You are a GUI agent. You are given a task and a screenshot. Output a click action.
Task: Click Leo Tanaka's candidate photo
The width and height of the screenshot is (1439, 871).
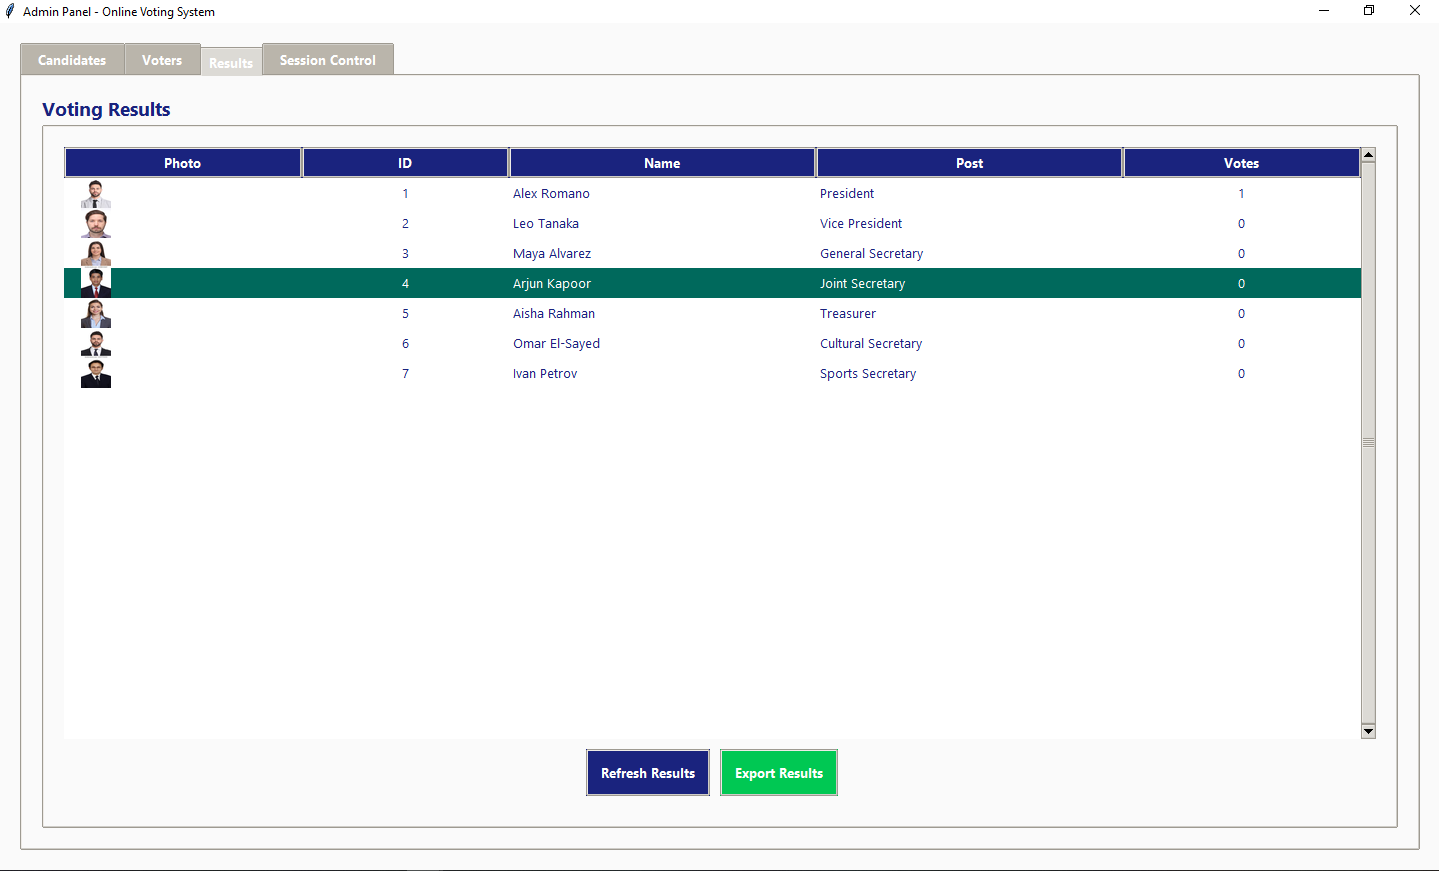(x=95, y=223)
